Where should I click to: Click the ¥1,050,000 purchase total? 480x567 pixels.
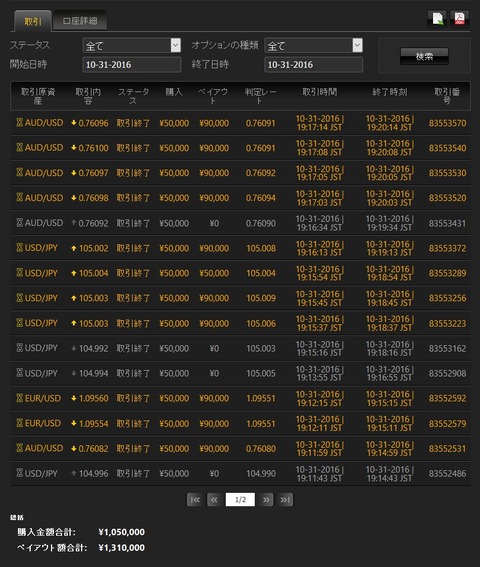[122, 532]
